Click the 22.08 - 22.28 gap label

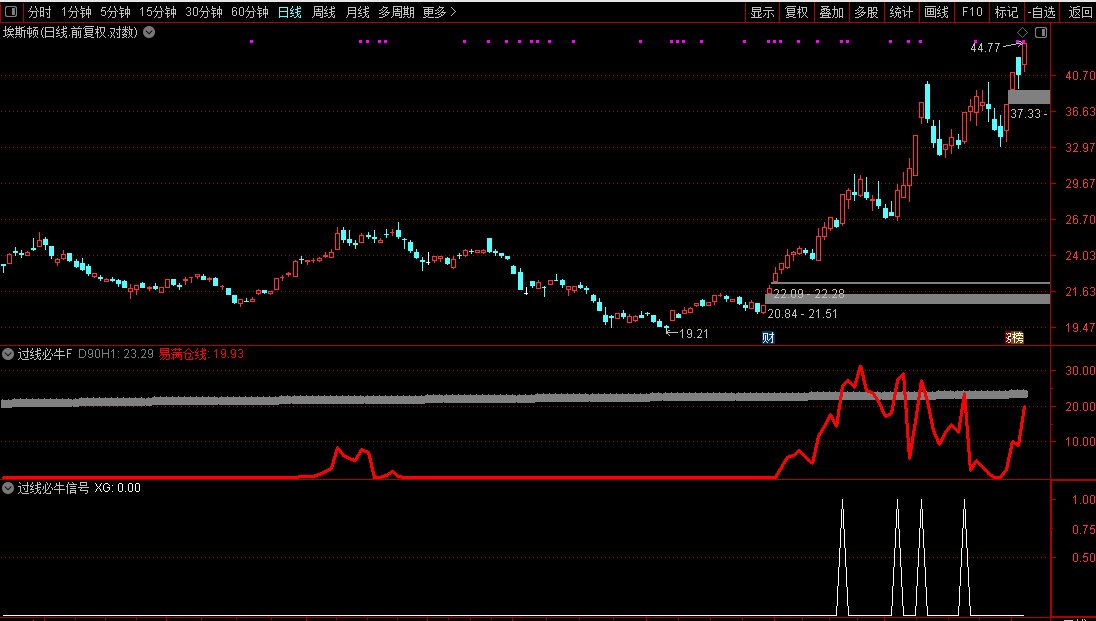click(809, 294)
